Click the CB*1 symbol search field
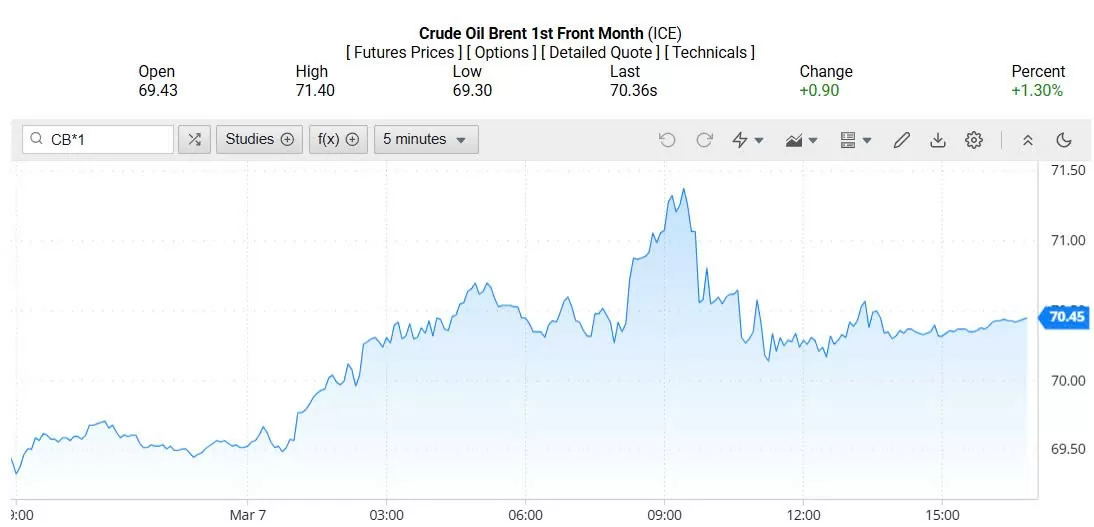The image size is (1094, 527). pos(98,140)
